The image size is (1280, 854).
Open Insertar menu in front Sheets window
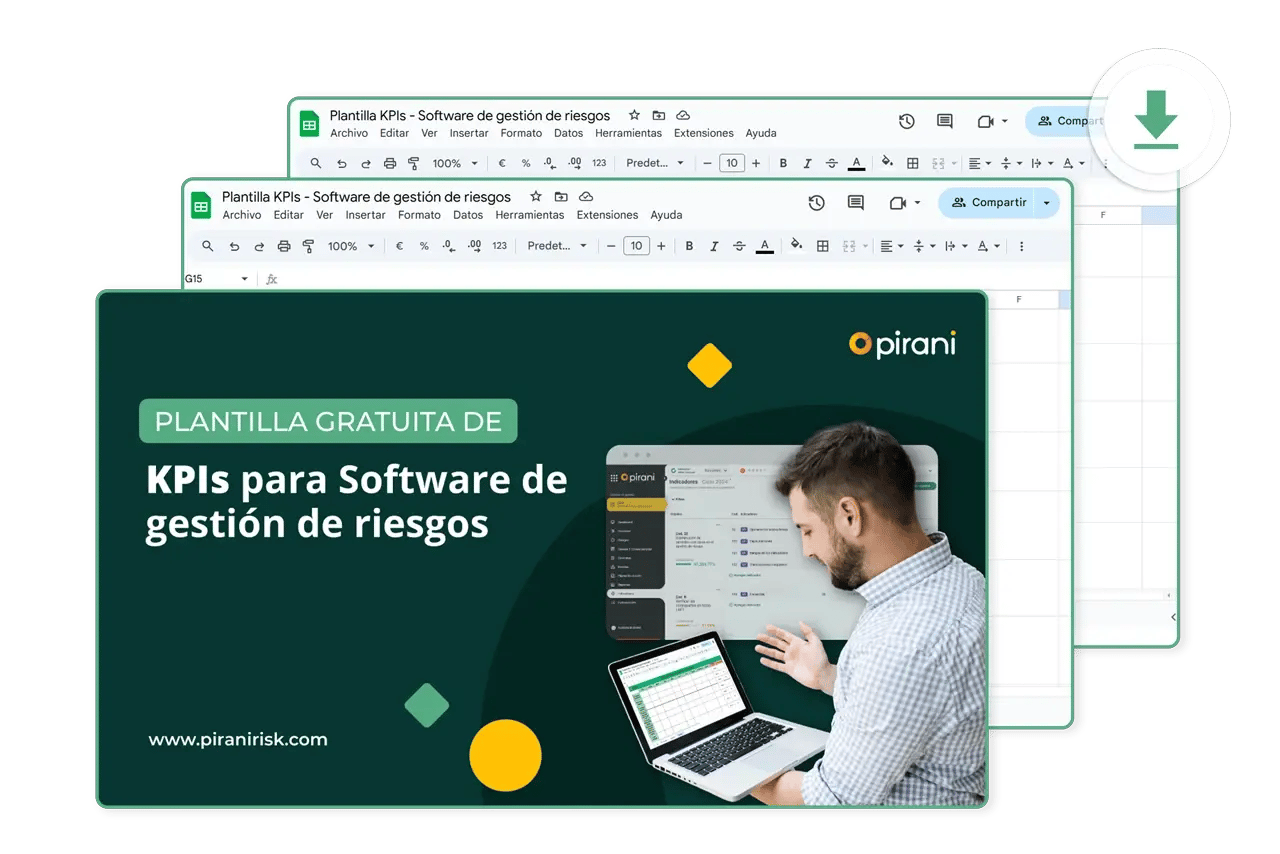point(366,215)
